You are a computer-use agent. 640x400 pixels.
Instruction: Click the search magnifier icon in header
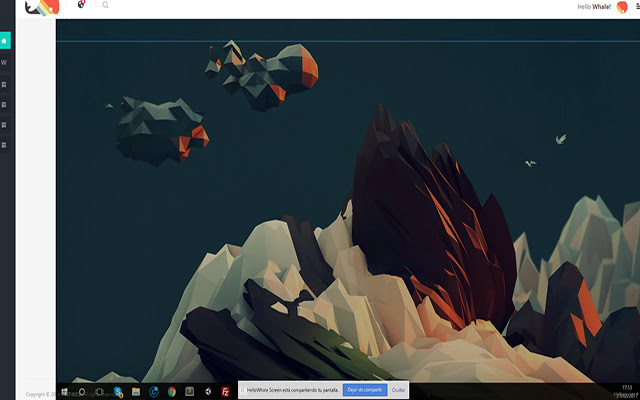pos(105,5)
